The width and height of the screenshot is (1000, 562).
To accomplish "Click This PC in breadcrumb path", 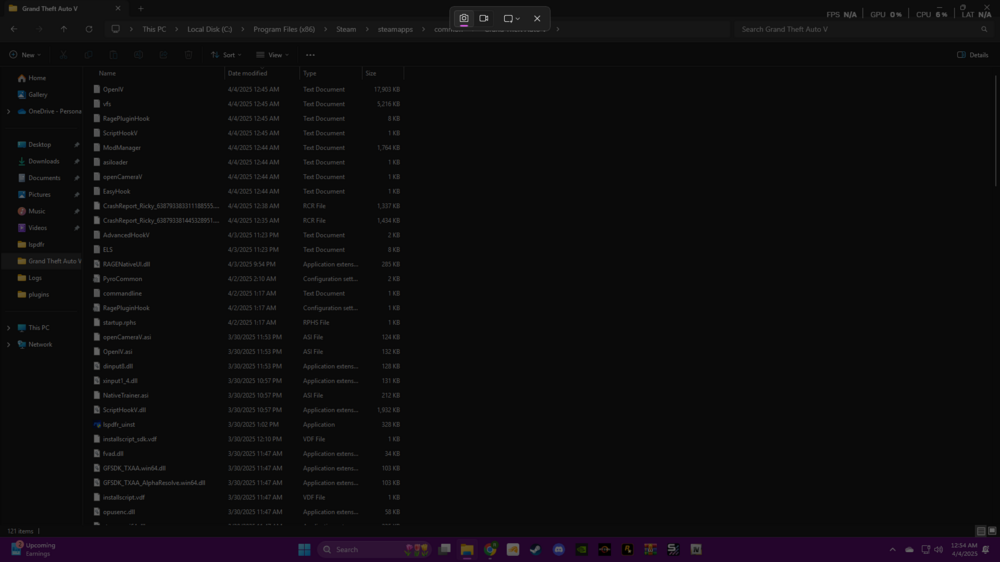I will coord(154,29).
